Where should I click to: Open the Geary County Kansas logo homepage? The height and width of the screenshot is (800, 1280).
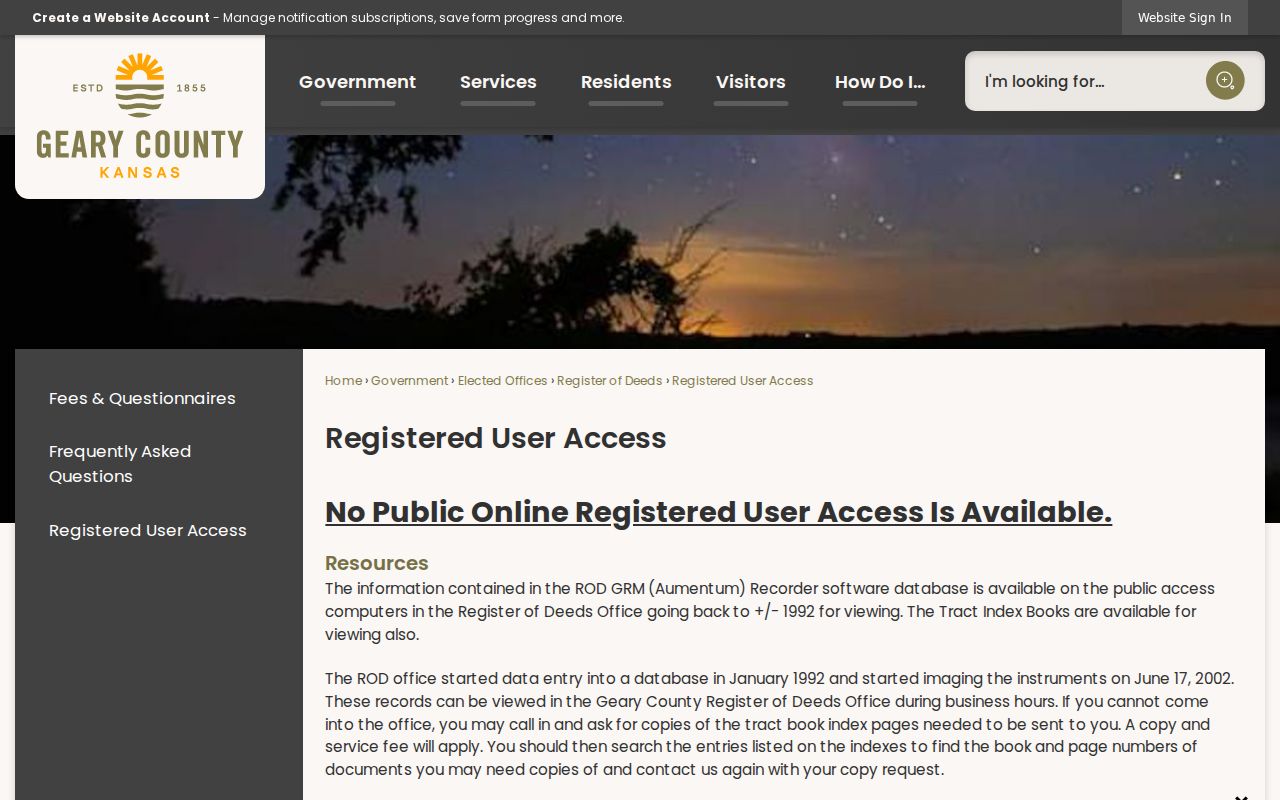point(140,116)
